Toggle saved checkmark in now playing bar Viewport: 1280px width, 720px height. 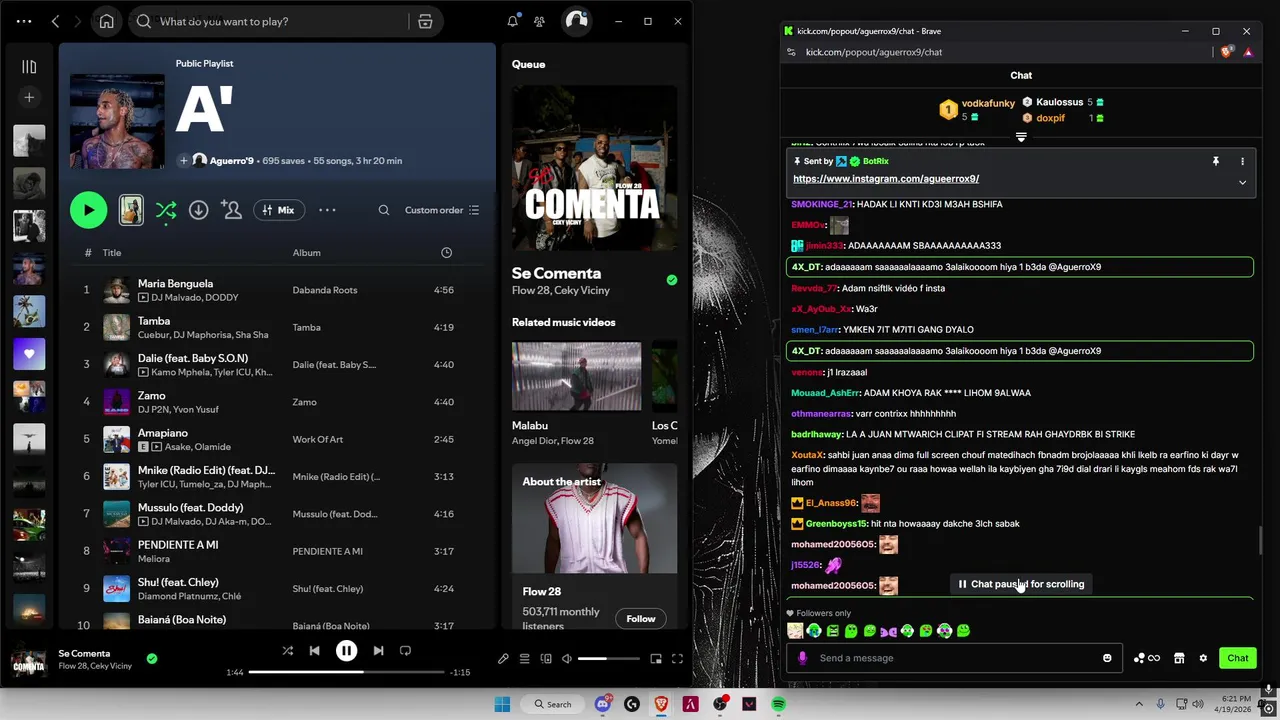[x=152, y=659]
